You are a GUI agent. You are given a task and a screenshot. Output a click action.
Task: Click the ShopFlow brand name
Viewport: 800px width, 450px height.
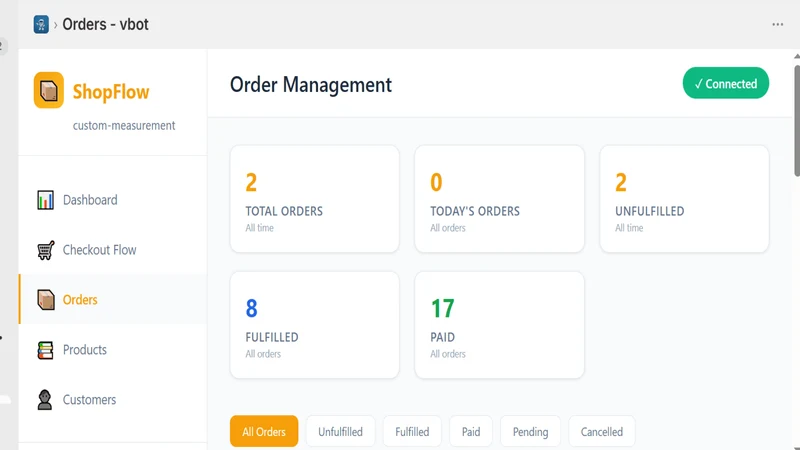111,92
